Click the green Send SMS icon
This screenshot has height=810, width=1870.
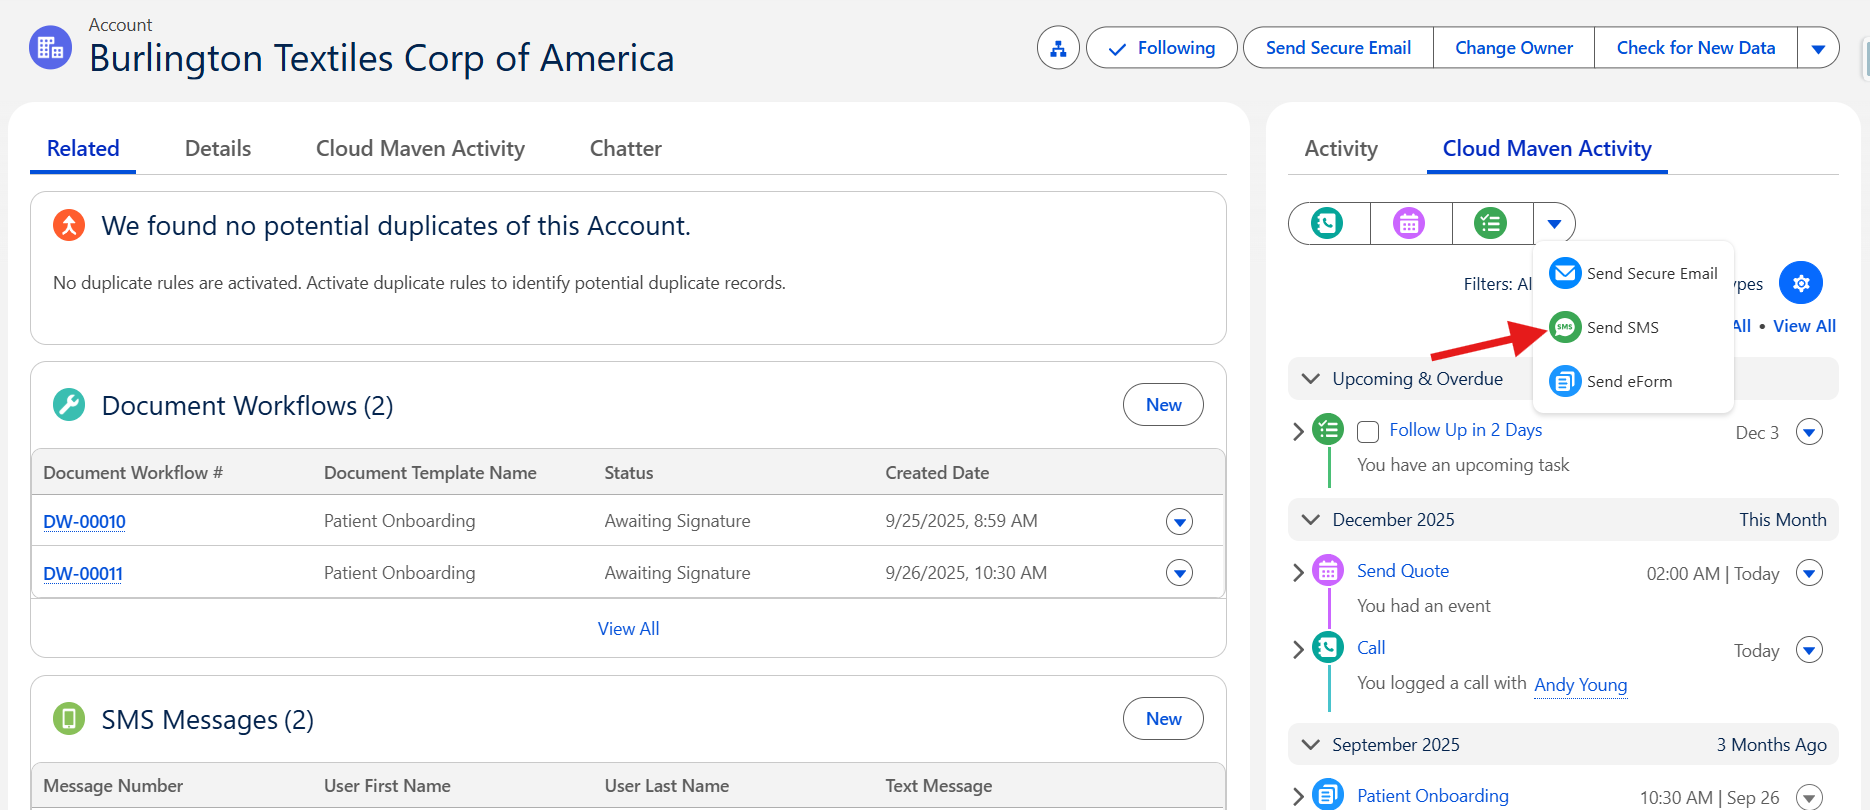(1565, 327)
